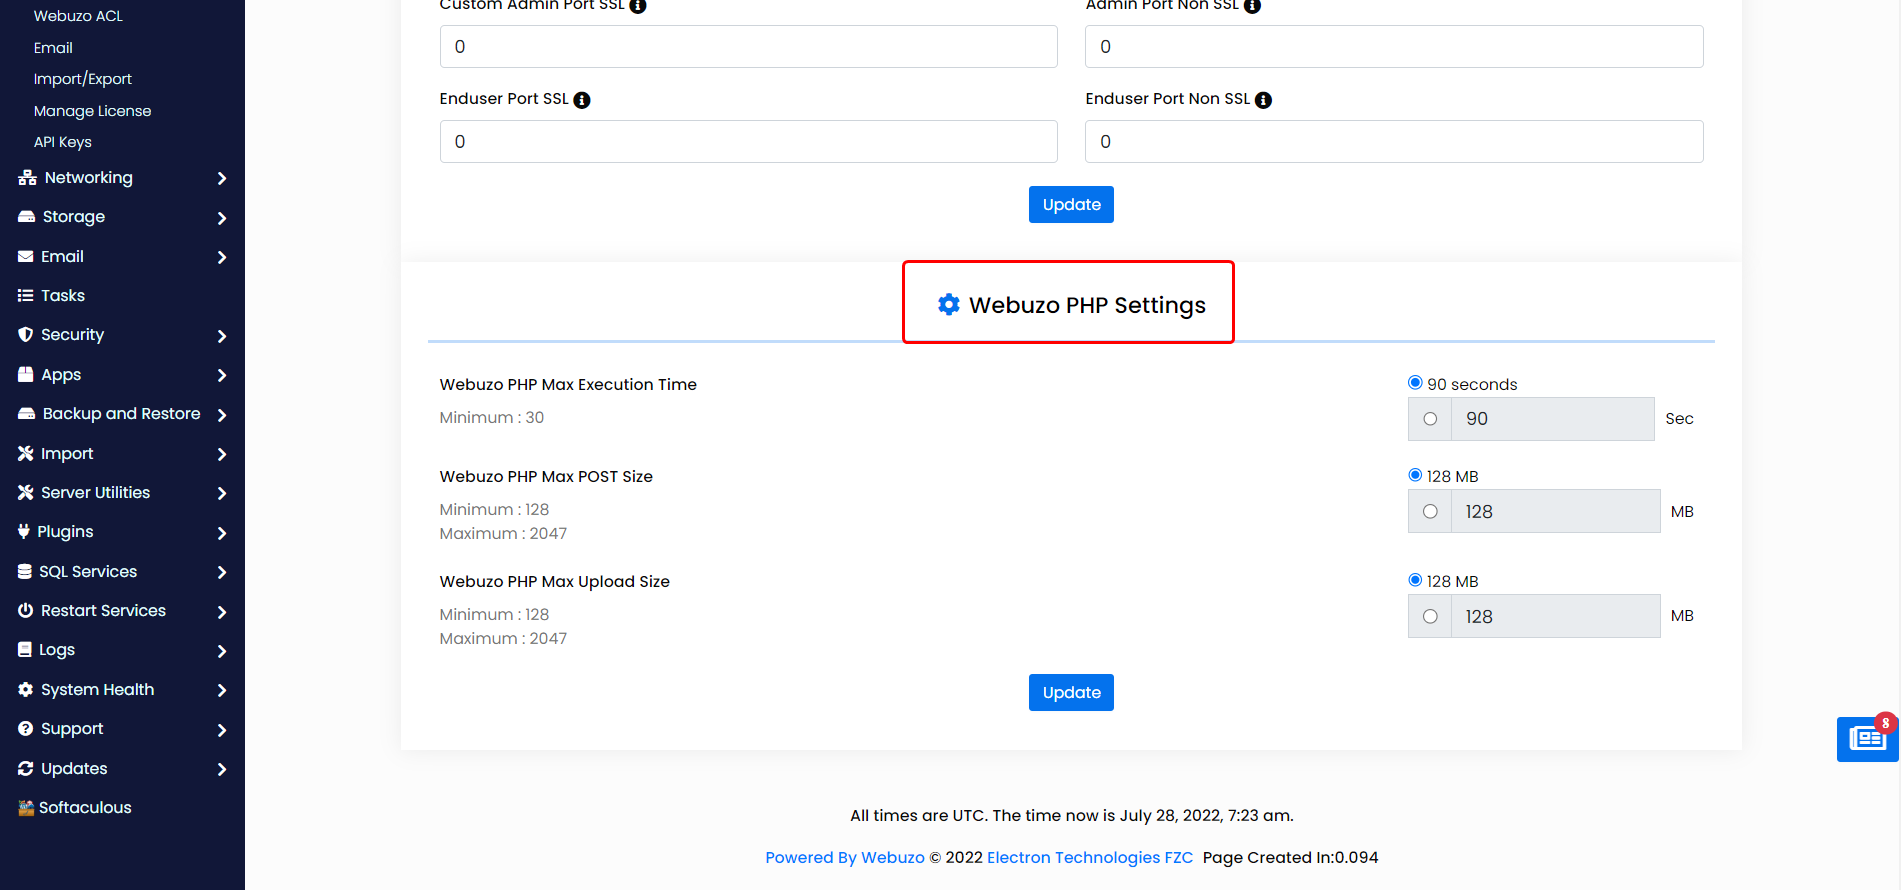Click Update button under PHP settings
The image size is (1901, 890).
1071,692
